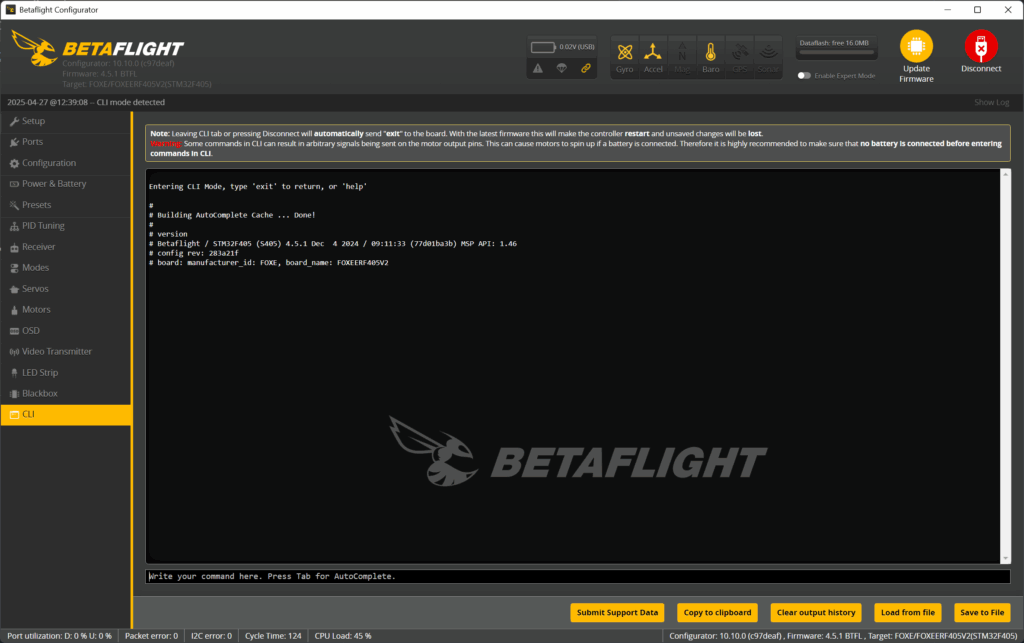Click 'Cycle Time: 124' status entry
Screen dimensions: 1024x643
[x=273, y=636]
